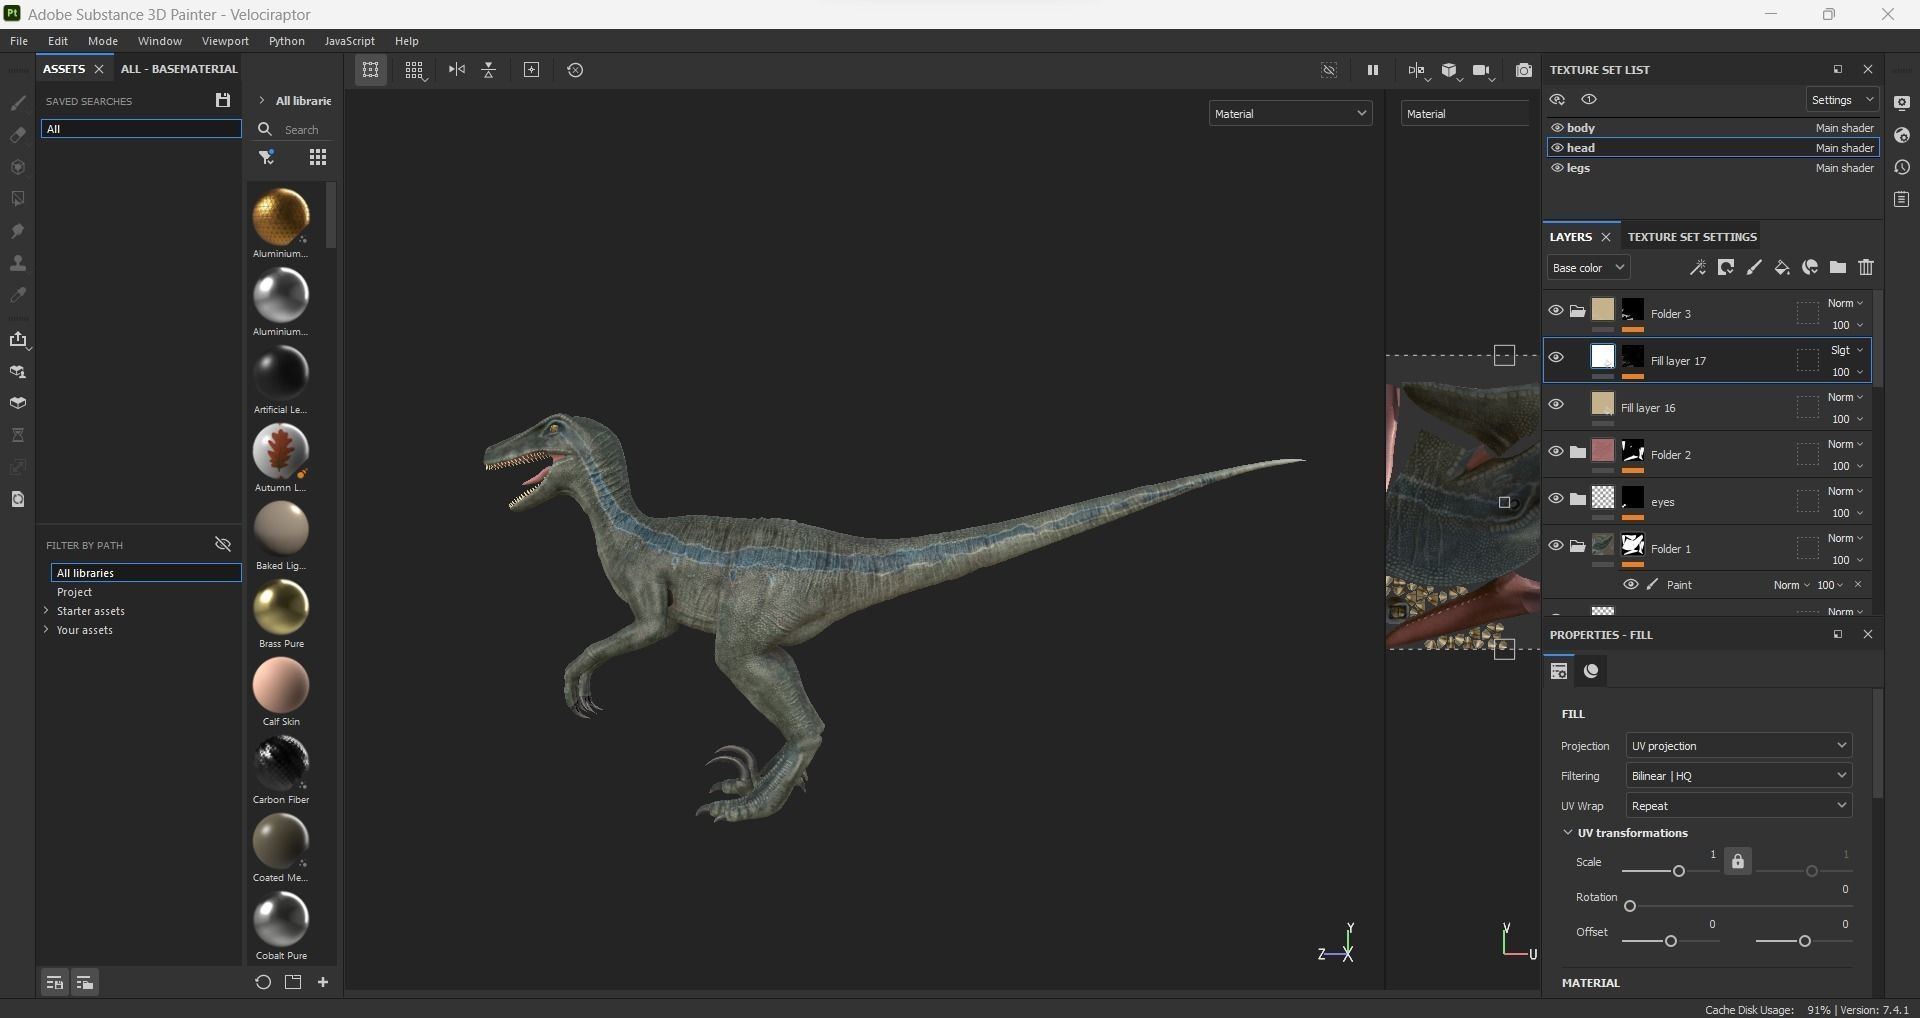Open the export textures icon in left toolbar
The image size is (1920, 1018).
point(18,340)
